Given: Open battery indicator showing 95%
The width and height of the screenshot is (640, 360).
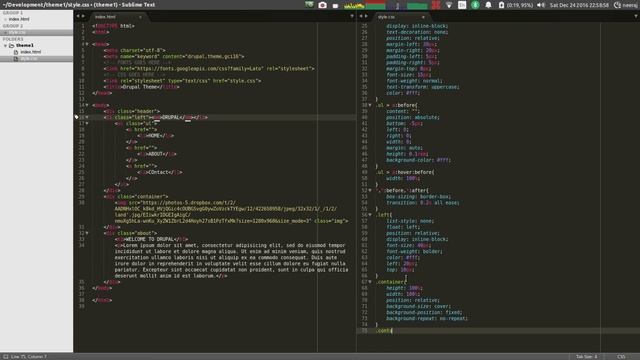Looking at the screenshot, I should (515, 5).
